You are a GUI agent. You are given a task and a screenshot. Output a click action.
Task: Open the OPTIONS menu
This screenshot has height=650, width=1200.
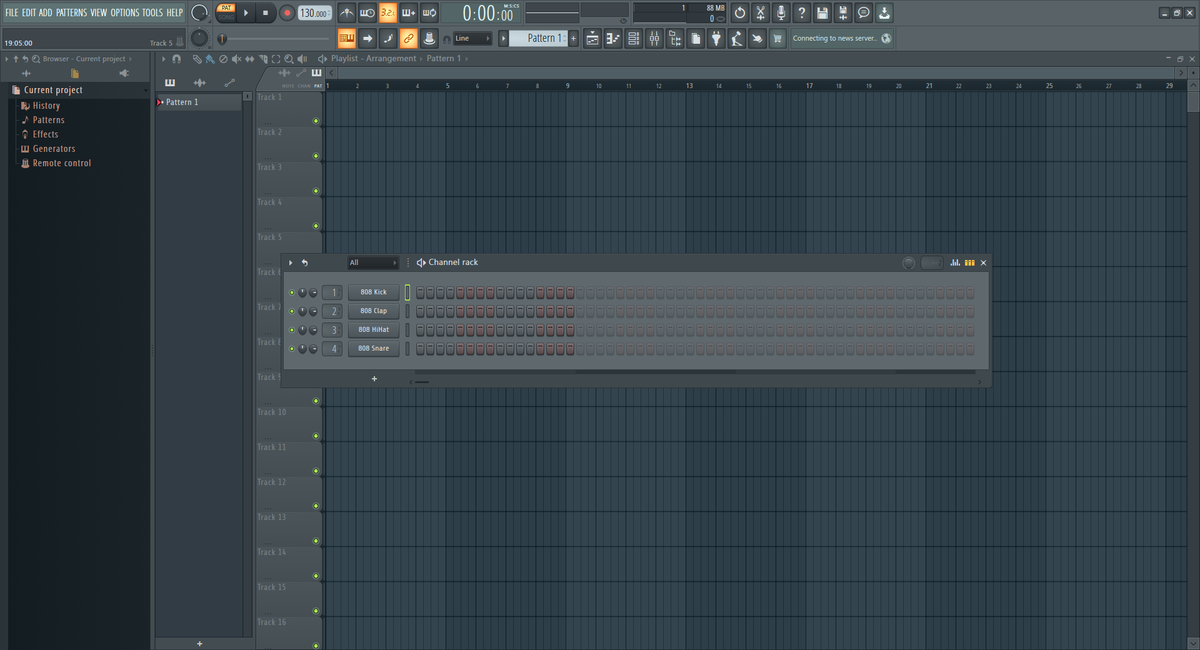(x=125, y=12)
